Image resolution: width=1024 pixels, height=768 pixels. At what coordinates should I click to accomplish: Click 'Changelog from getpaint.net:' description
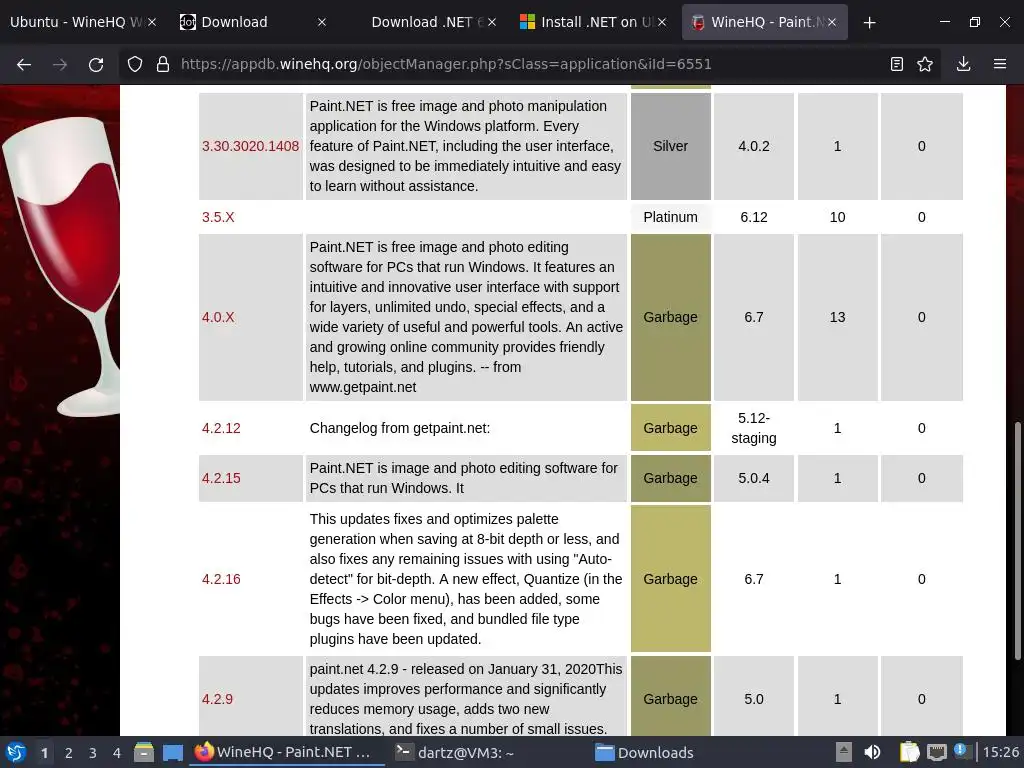(400, 428)
